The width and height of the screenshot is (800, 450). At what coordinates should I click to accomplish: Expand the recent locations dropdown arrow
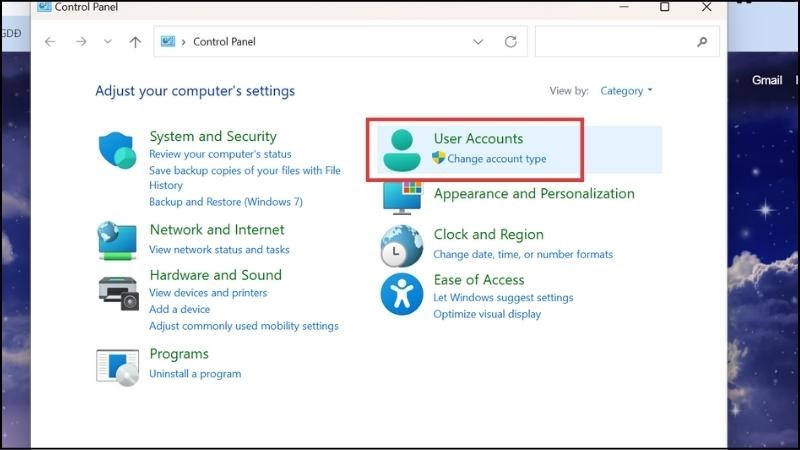pos(108,41)
